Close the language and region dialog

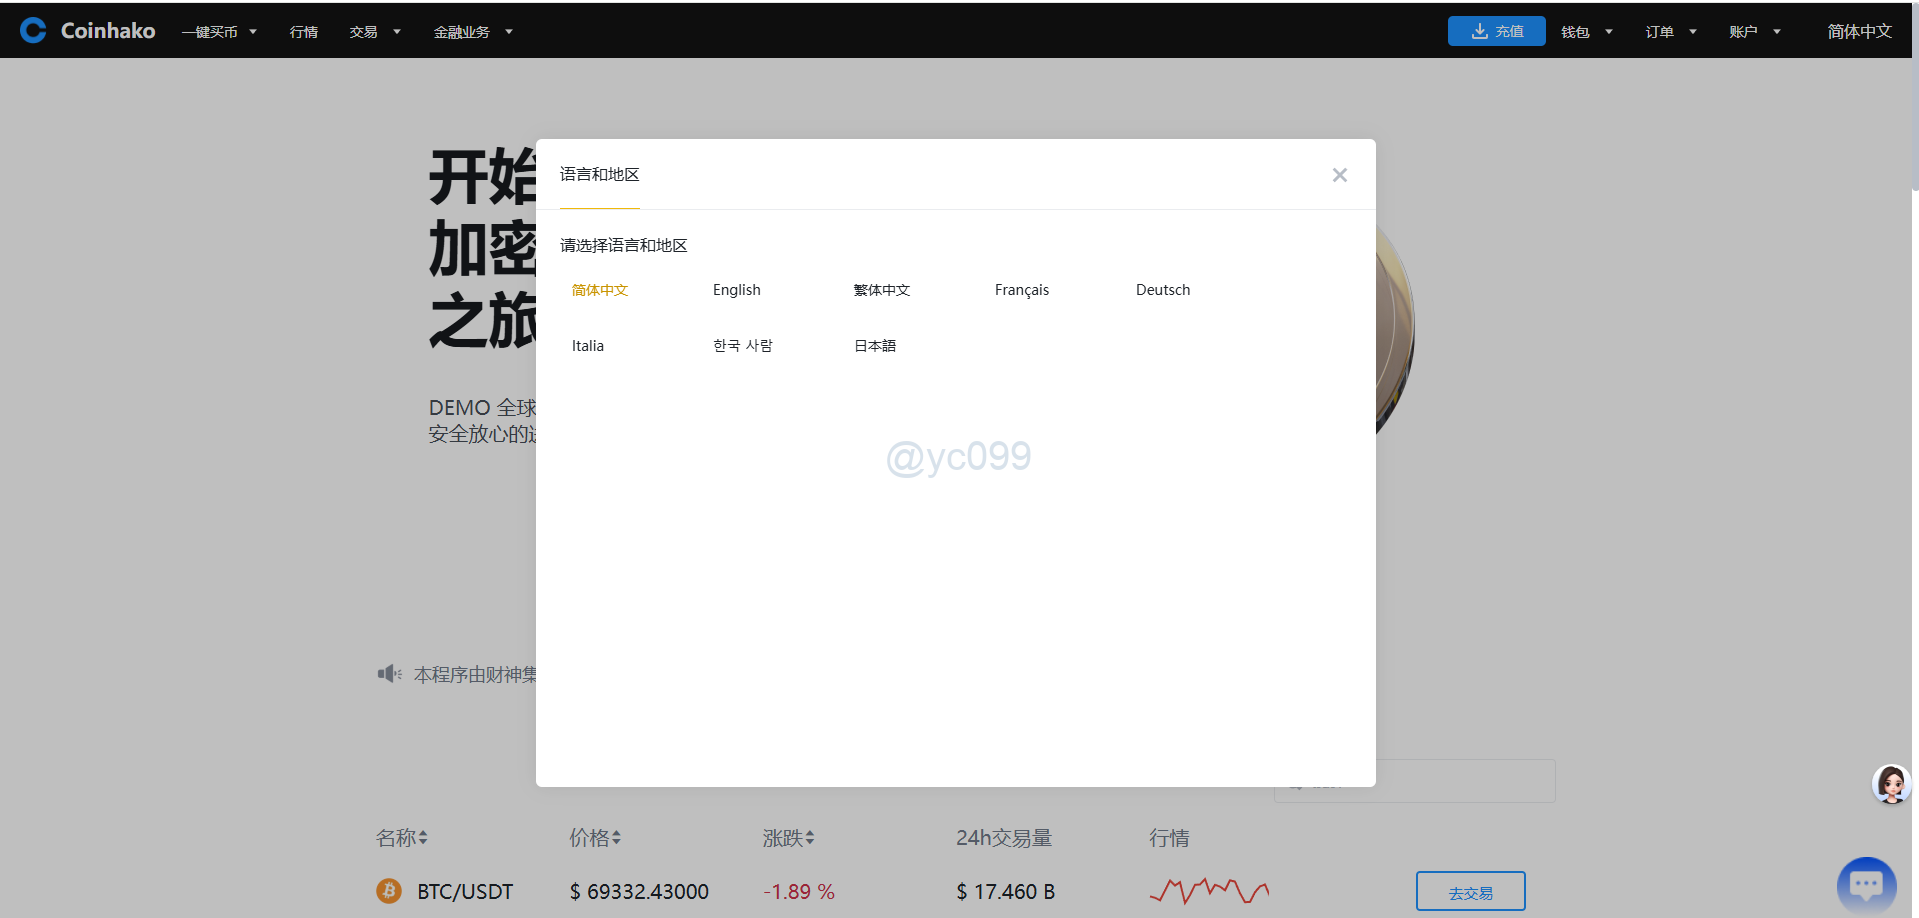1339,175
